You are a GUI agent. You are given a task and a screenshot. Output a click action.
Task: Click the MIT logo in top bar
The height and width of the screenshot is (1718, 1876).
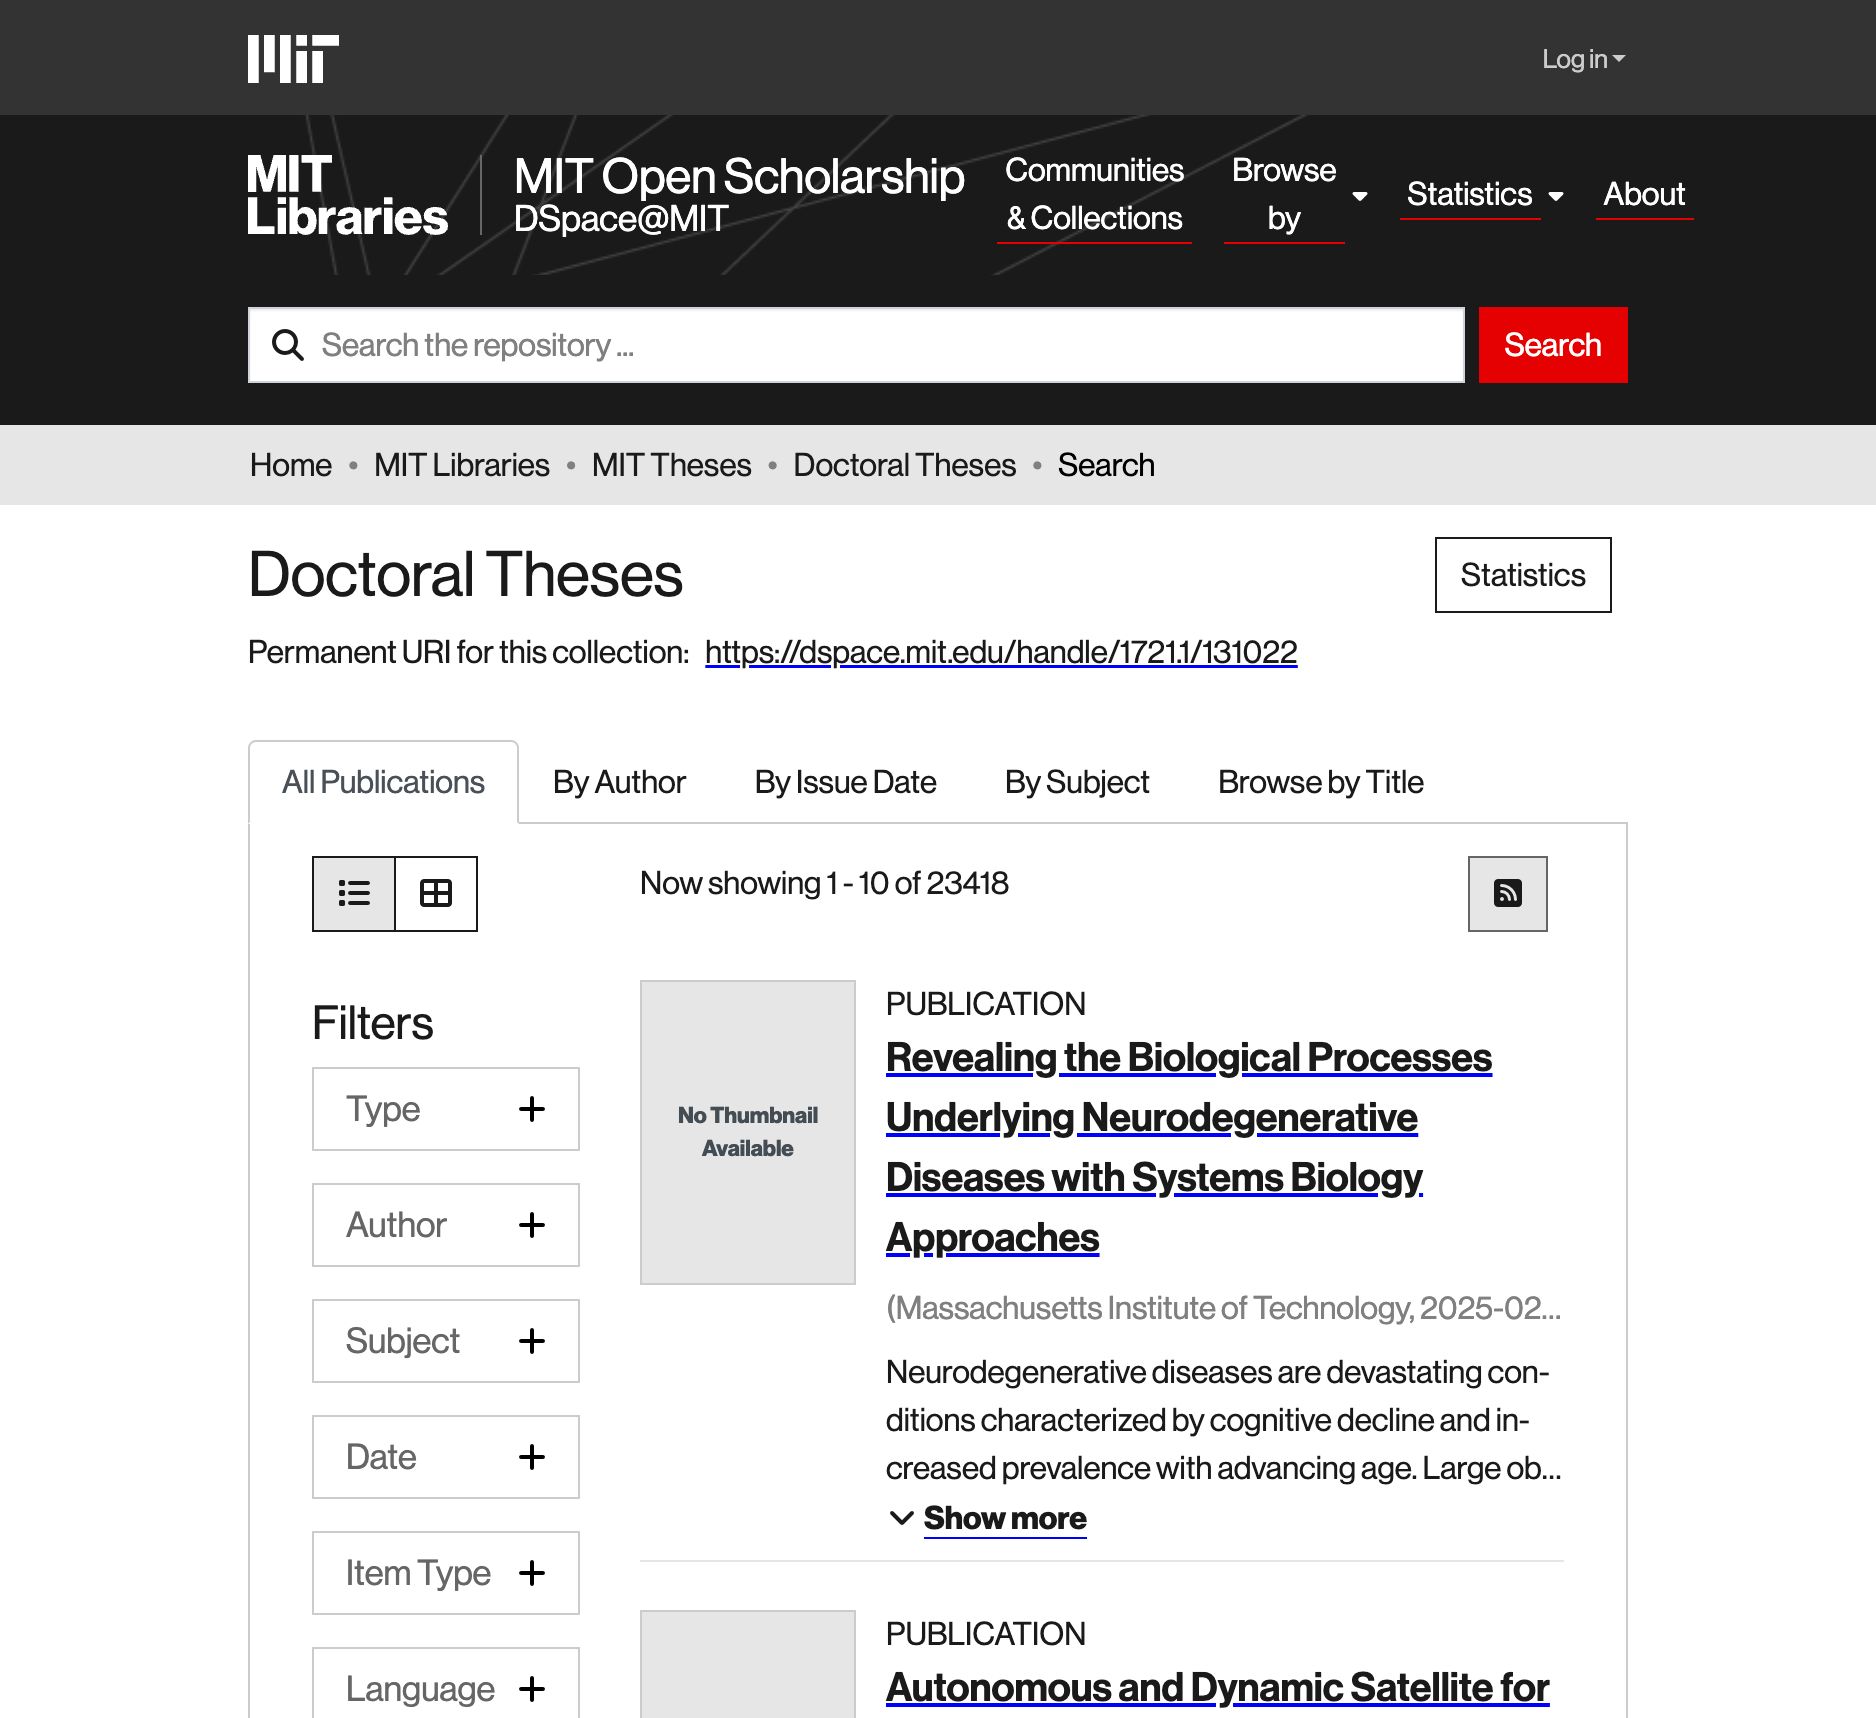293,59
